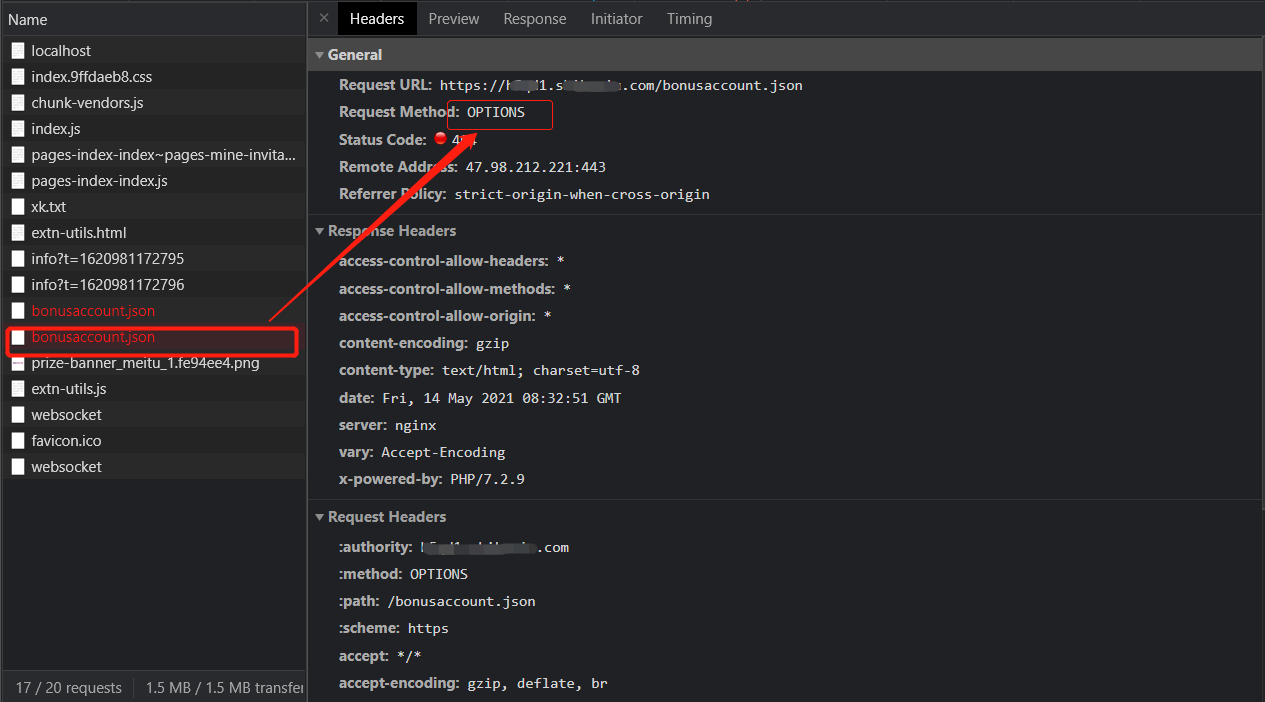Close the request details panel
Screen dimensions: 1265x702
pos(323,18)
